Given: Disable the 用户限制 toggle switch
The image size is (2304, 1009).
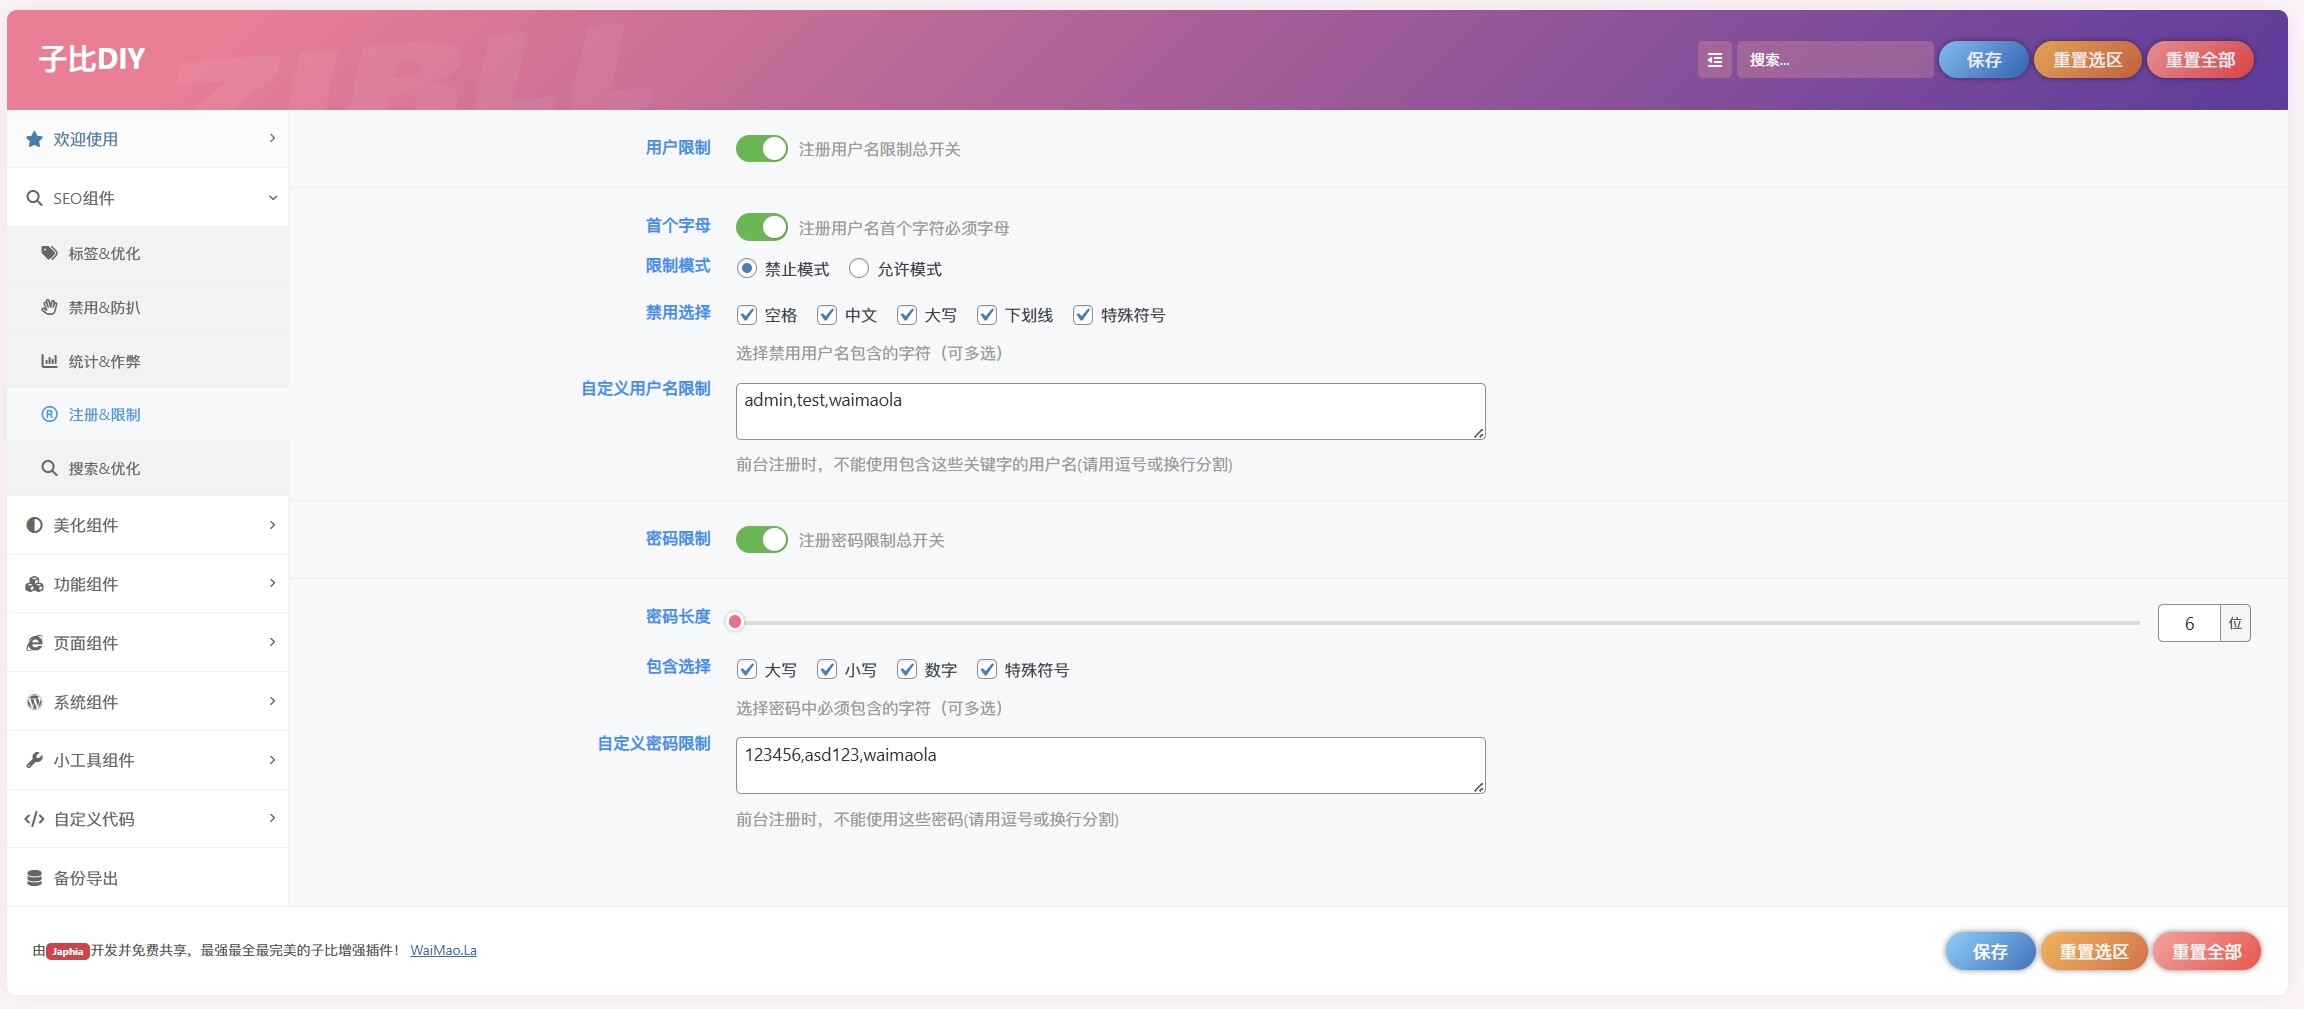Looking at the screenshot, I should [x=760, y=148].
